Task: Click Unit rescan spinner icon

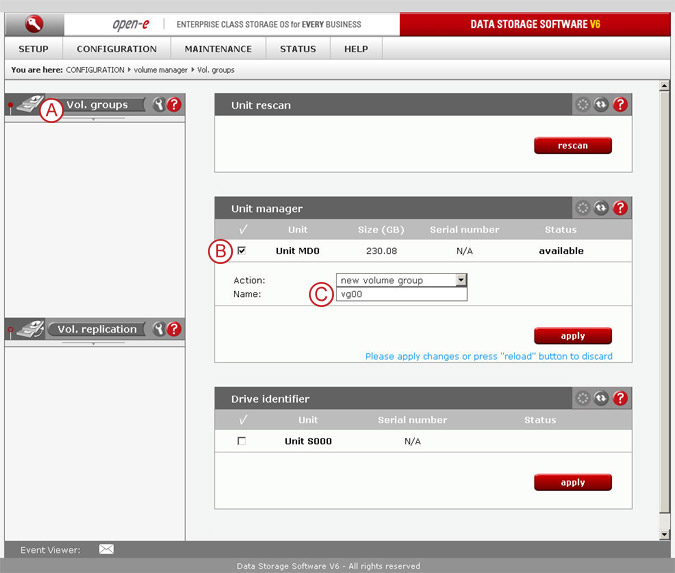Action: [582, 105]
